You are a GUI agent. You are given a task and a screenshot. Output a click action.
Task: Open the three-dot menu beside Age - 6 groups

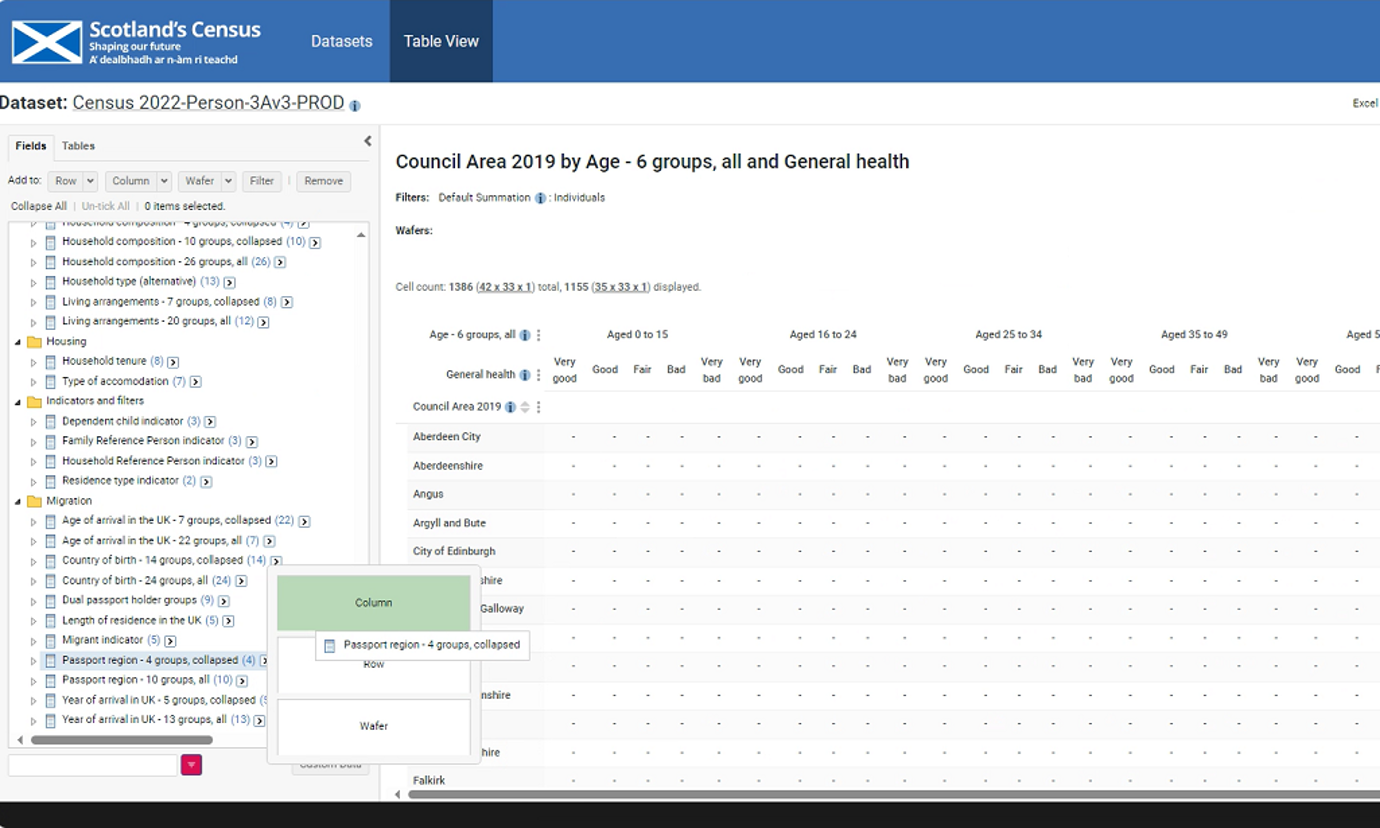click(x=539, y=336)
